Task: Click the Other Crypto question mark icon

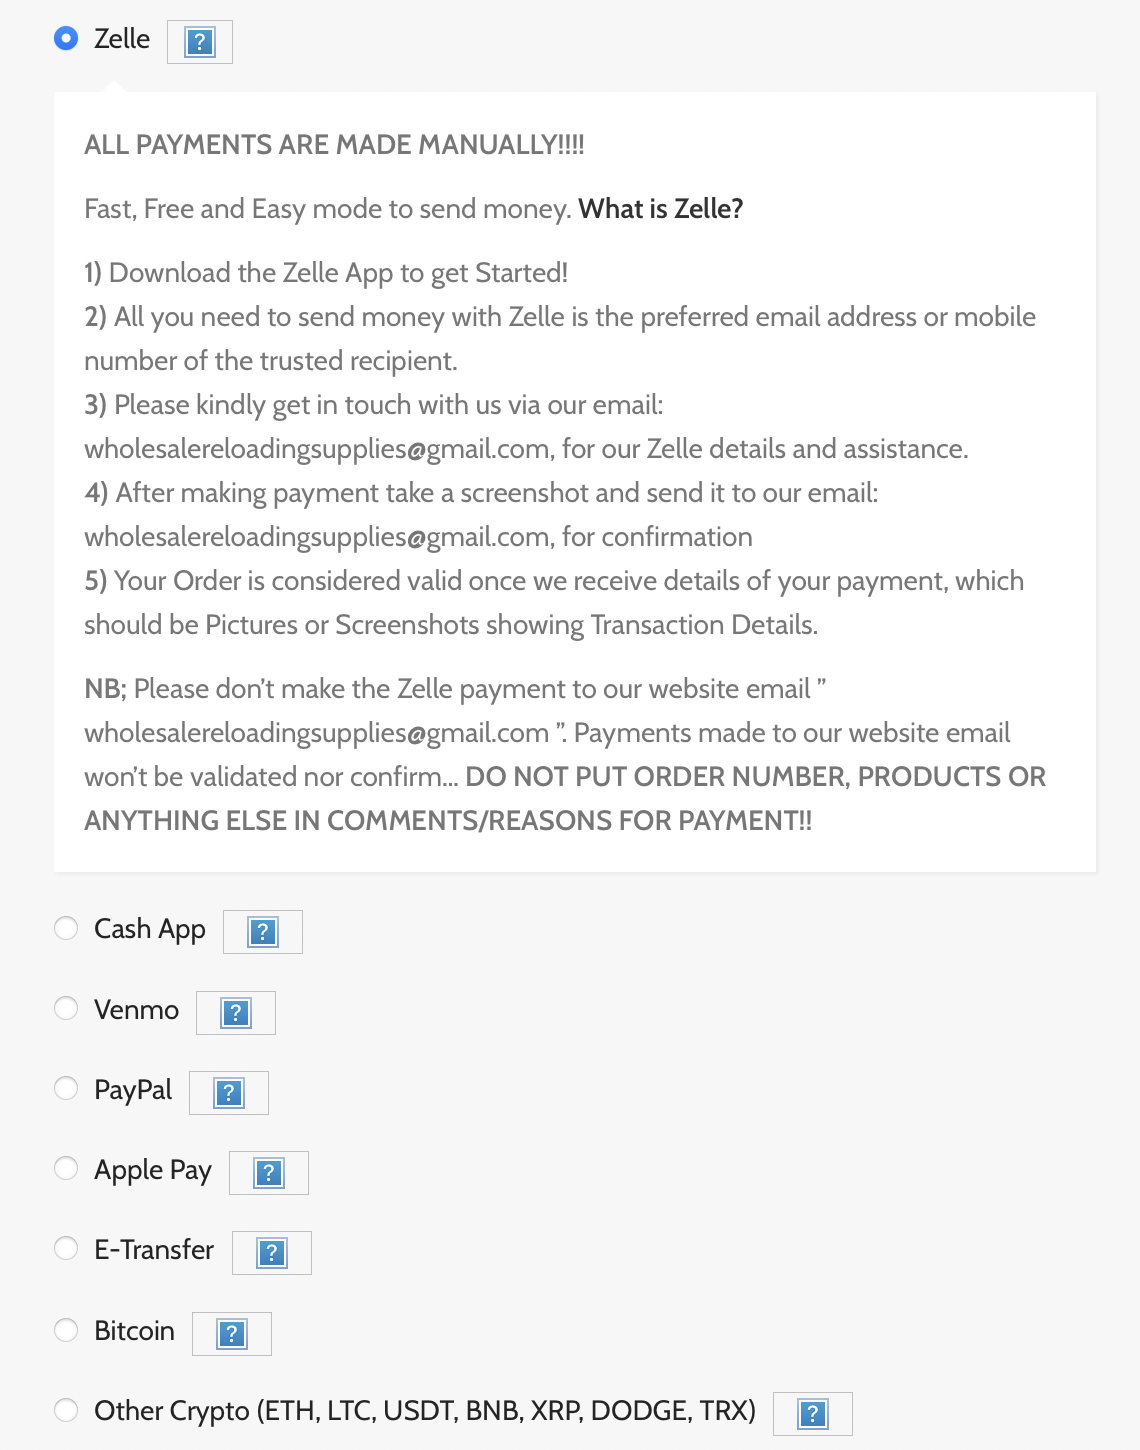Action: (x=812, y=1414)
